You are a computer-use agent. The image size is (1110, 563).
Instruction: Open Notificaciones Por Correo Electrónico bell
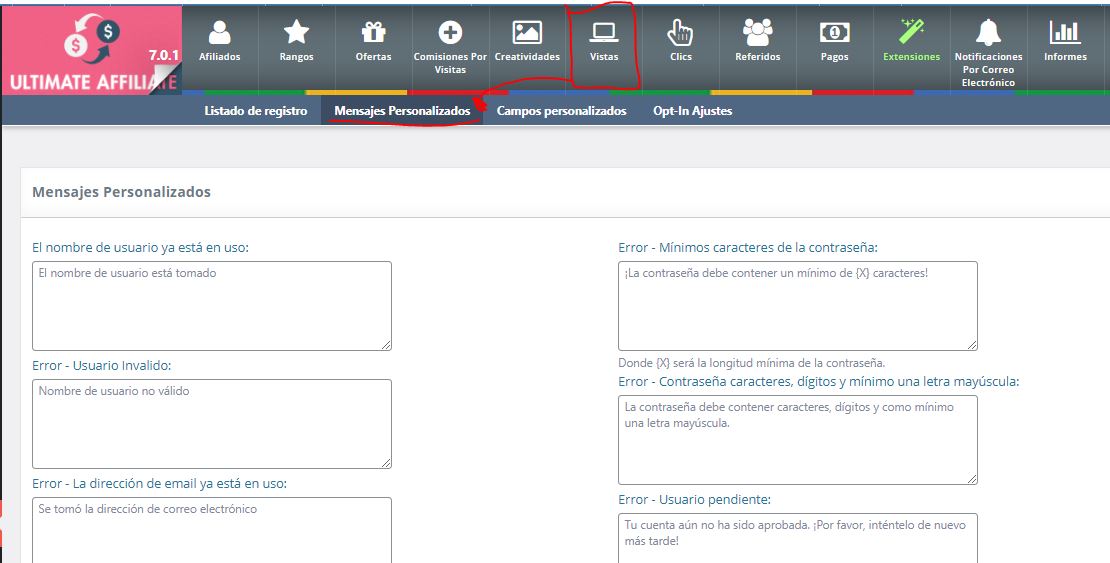coord(988,32)
